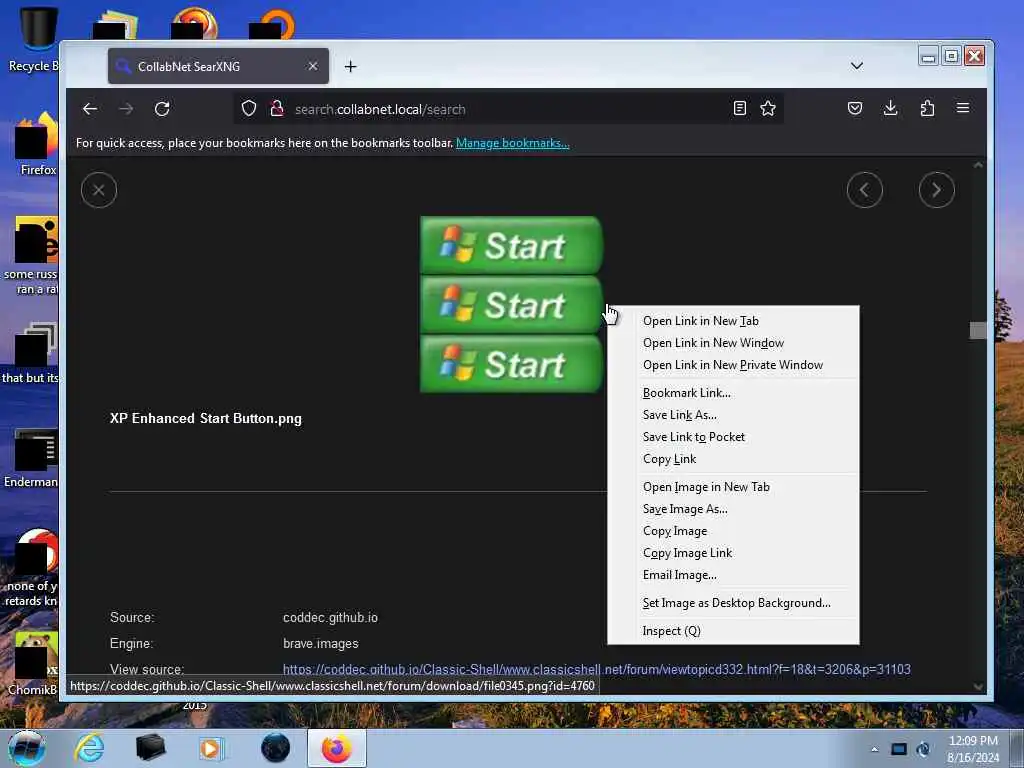1024x768 pixels.
Task: Bookmark this page with the star icon
Action: tap(768, 108)
